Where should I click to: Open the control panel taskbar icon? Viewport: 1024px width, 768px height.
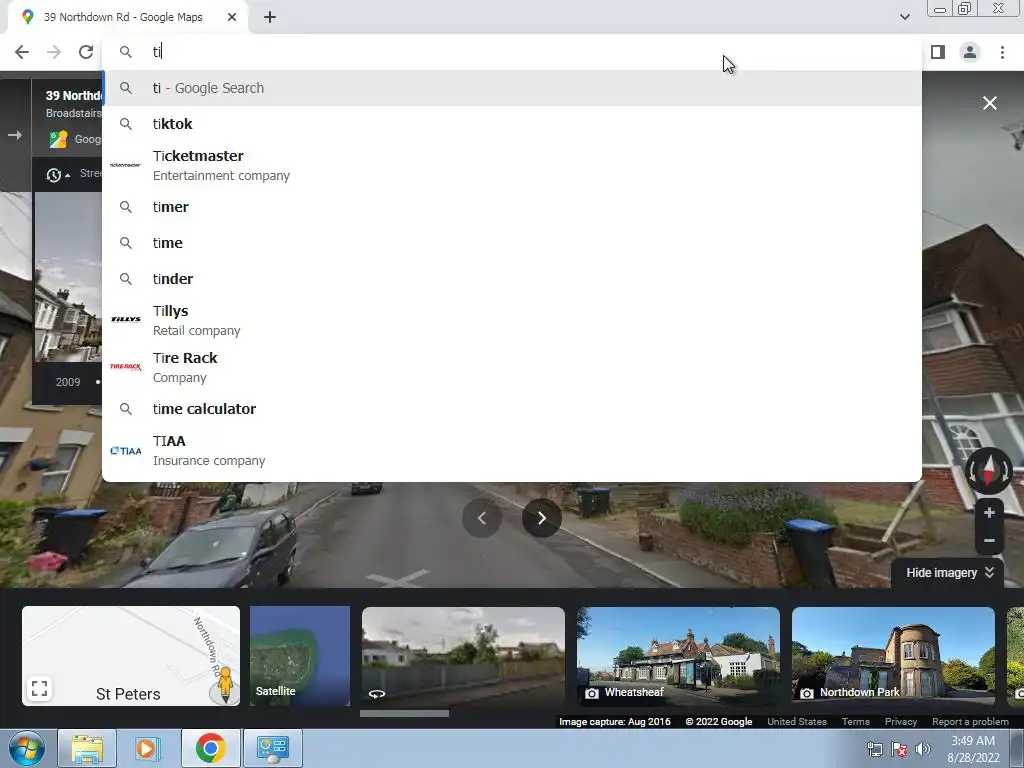click(272, 748)
